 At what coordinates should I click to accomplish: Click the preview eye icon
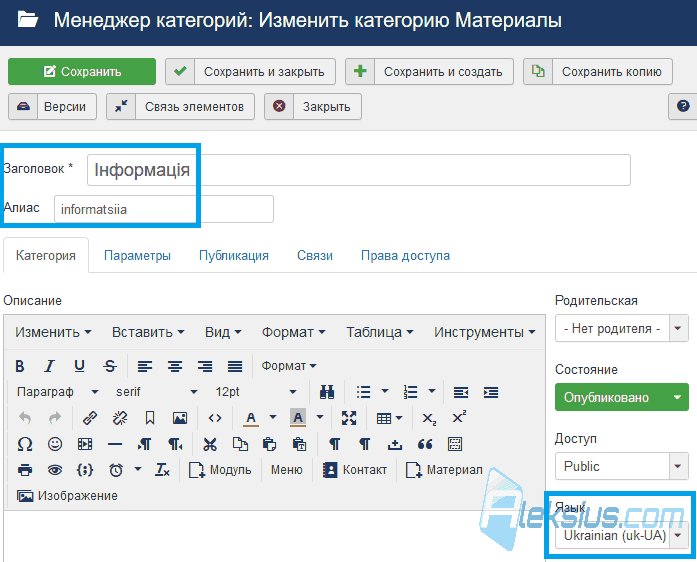click(x=55, y=470)
